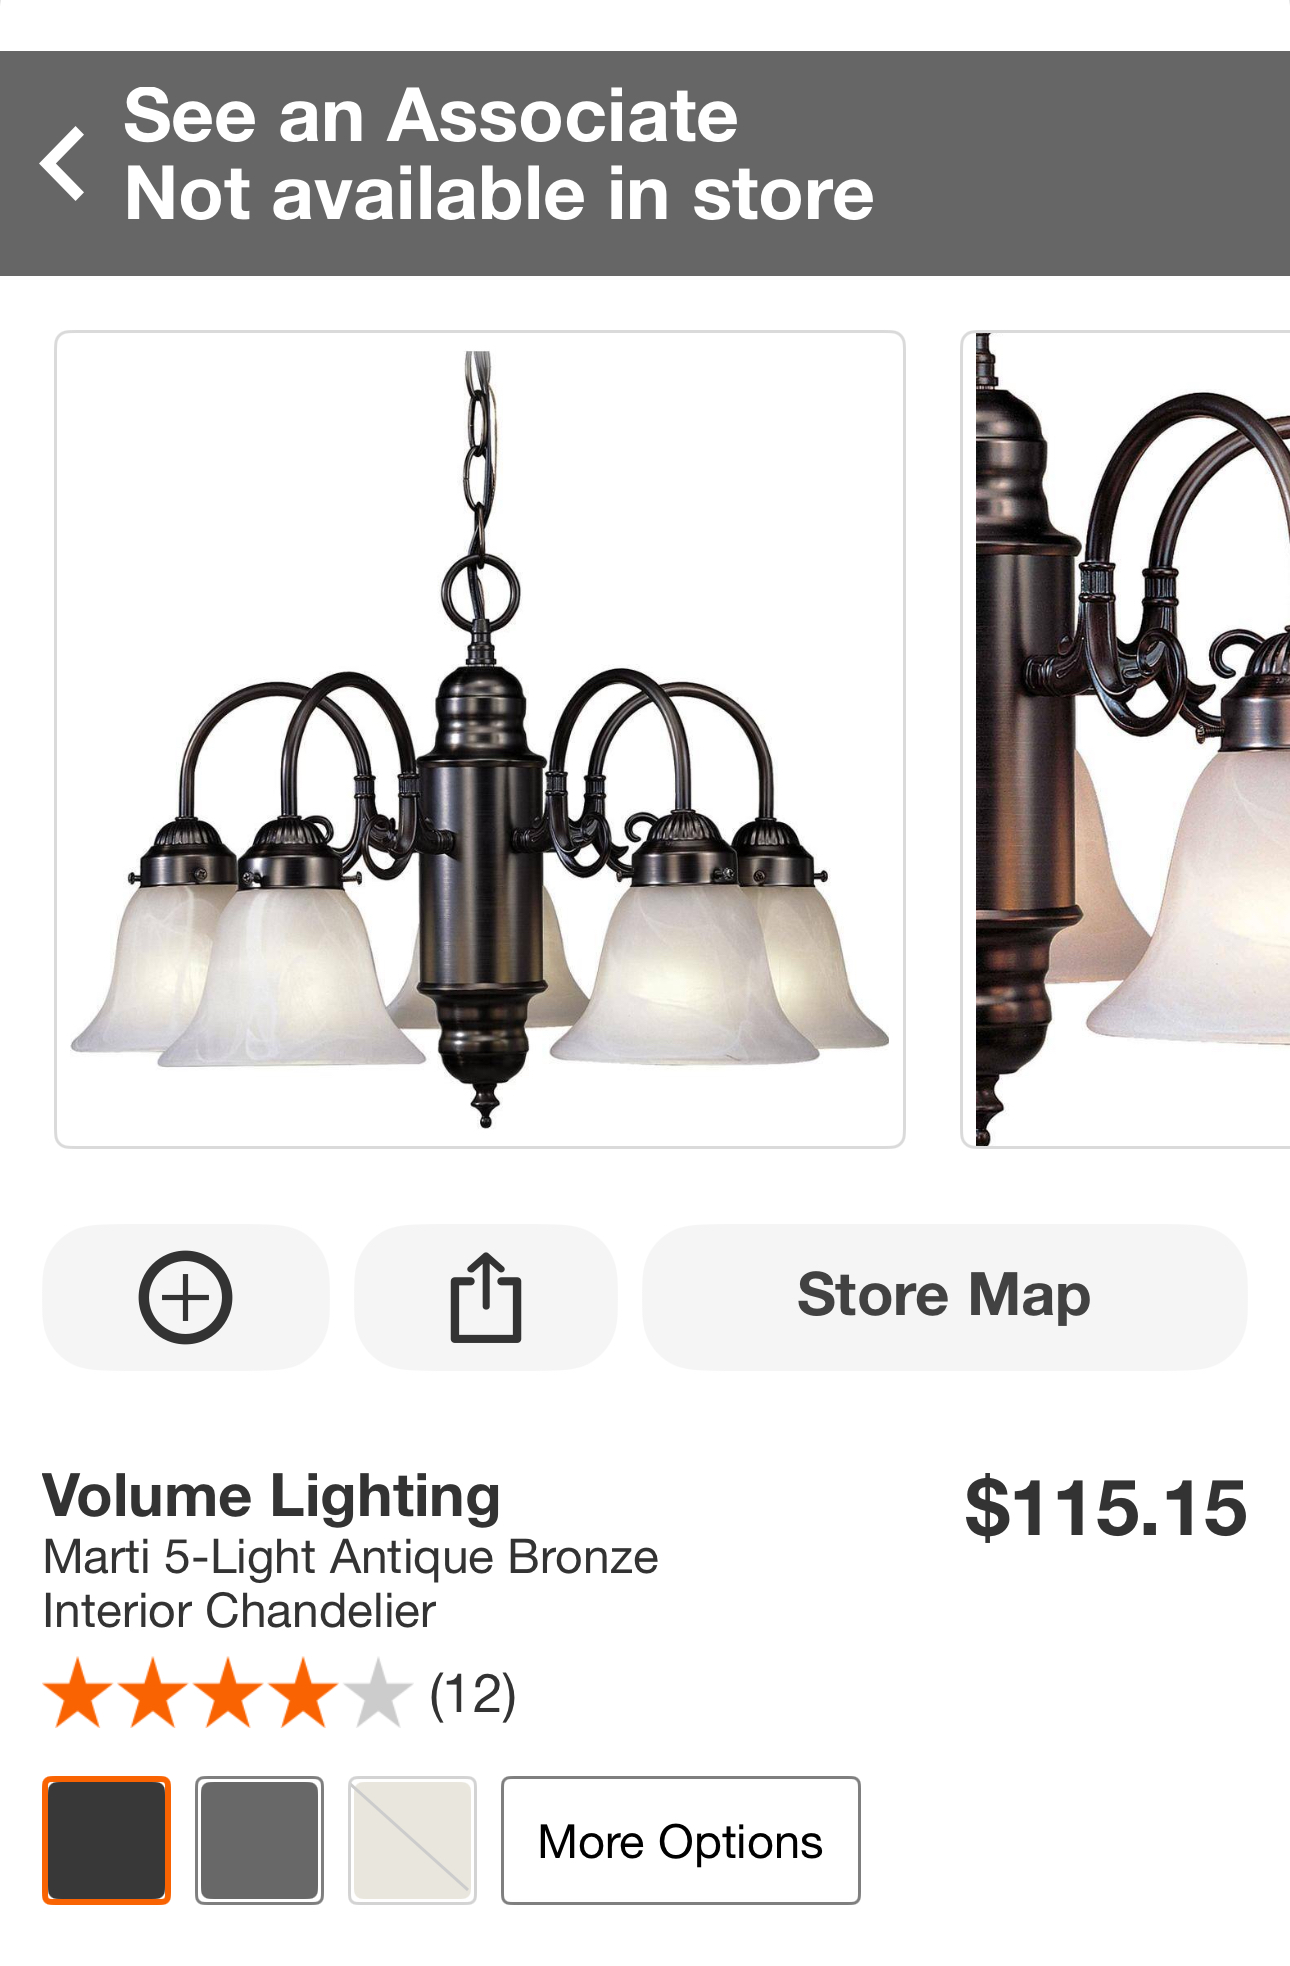Tap the Not available in store notice

pyautogui.click(x=499, y=193)
